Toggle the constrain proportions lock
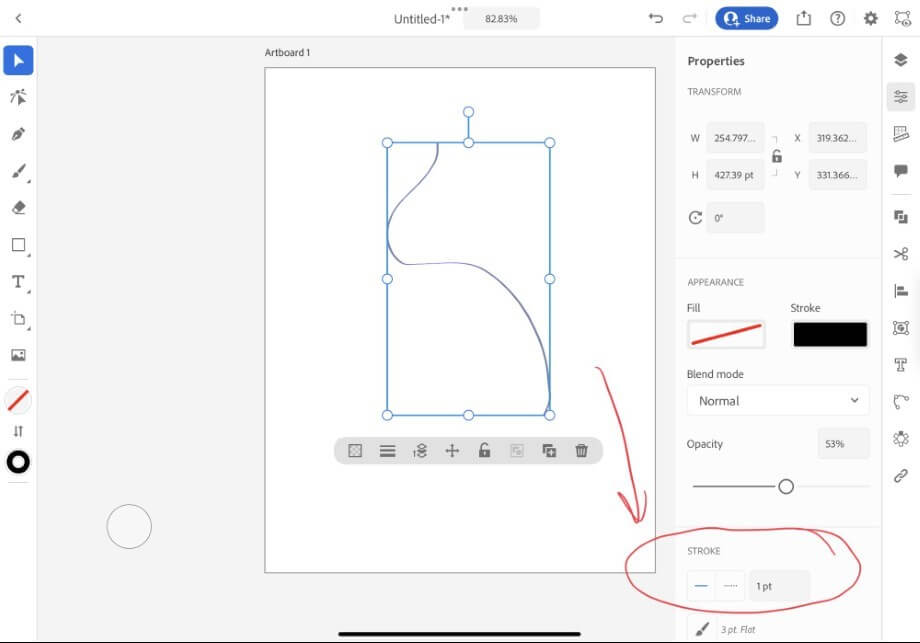 [x=777, y=156]
